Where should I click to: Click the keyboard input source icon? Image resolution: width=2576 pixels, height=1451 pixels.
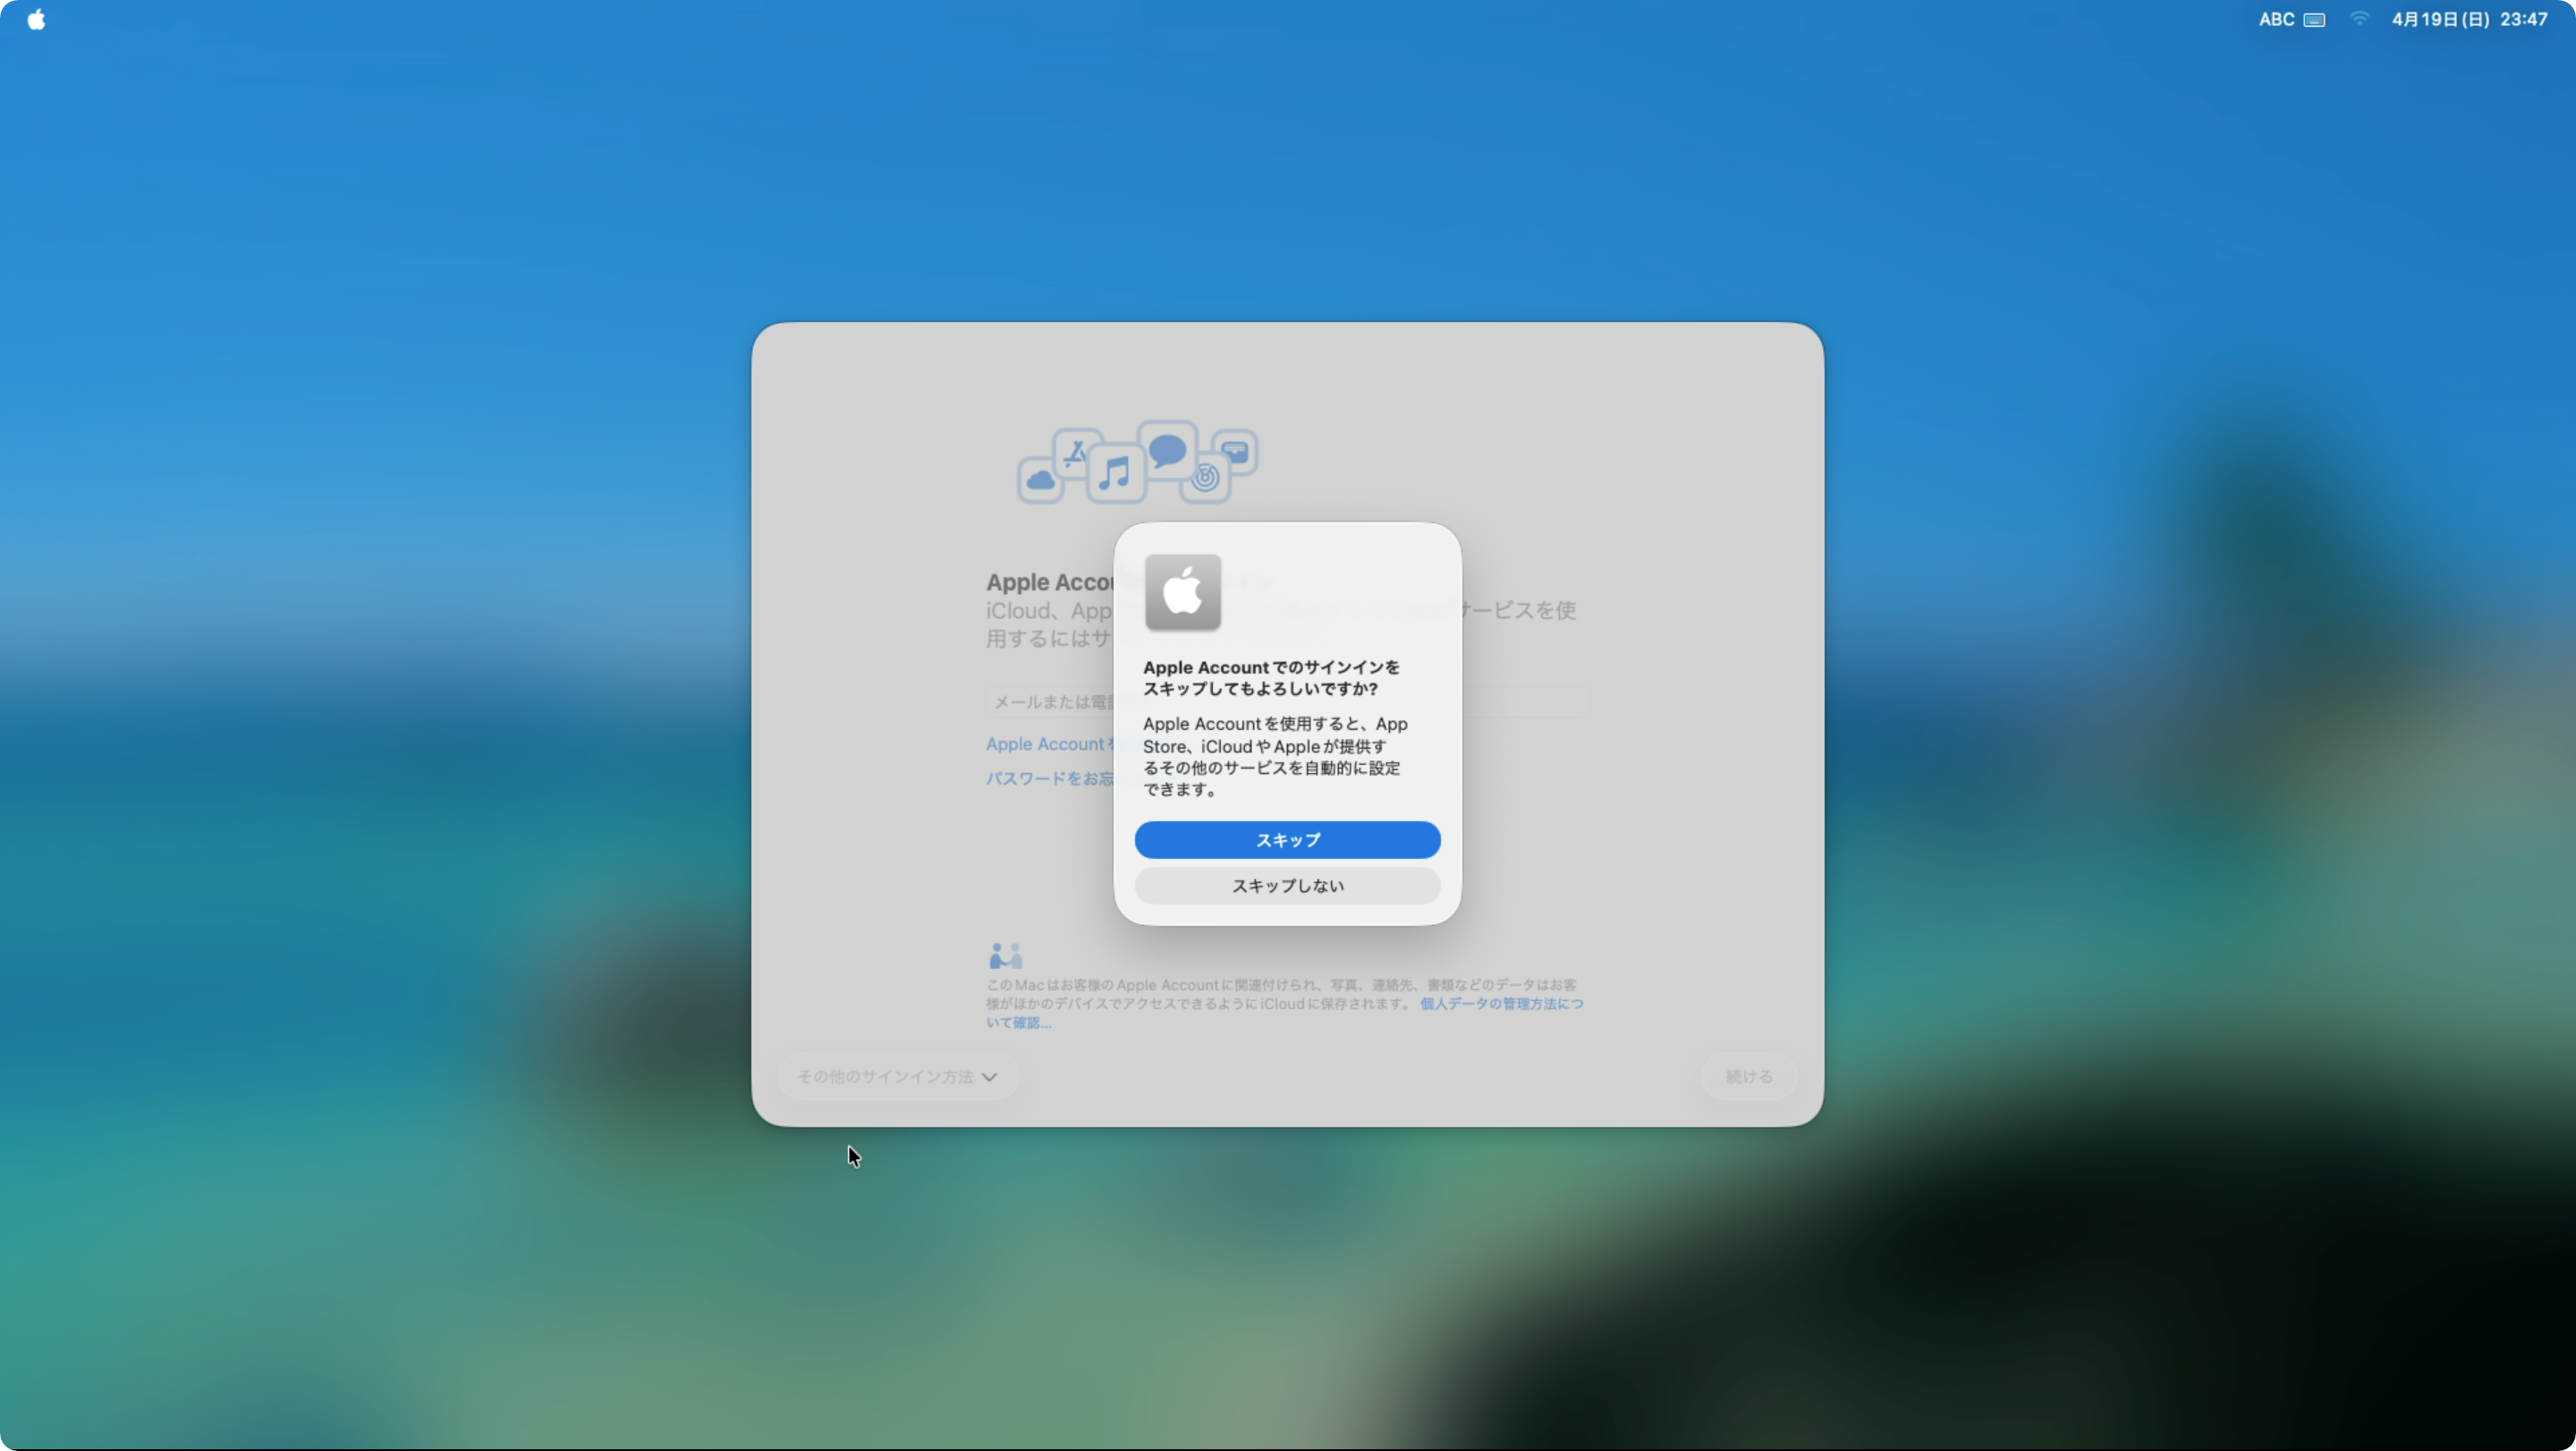tap(2314, 20)
